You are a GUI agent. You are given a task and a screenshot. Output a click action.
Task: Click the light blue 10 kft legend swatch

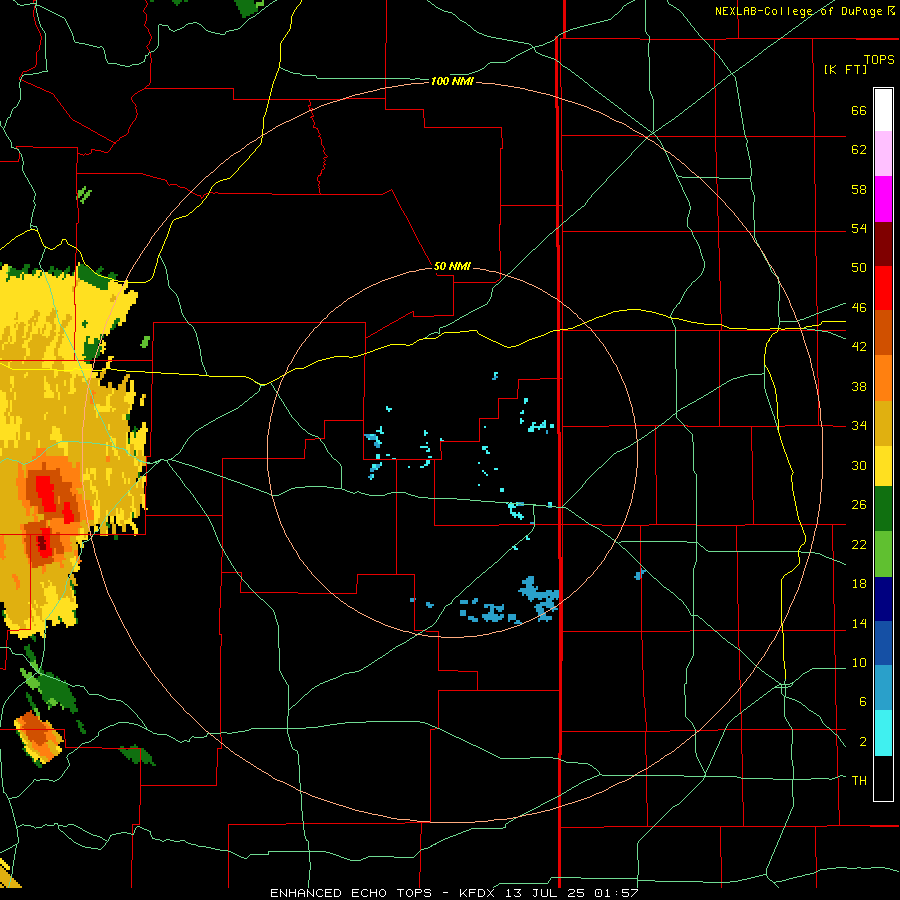pos(883,688)
